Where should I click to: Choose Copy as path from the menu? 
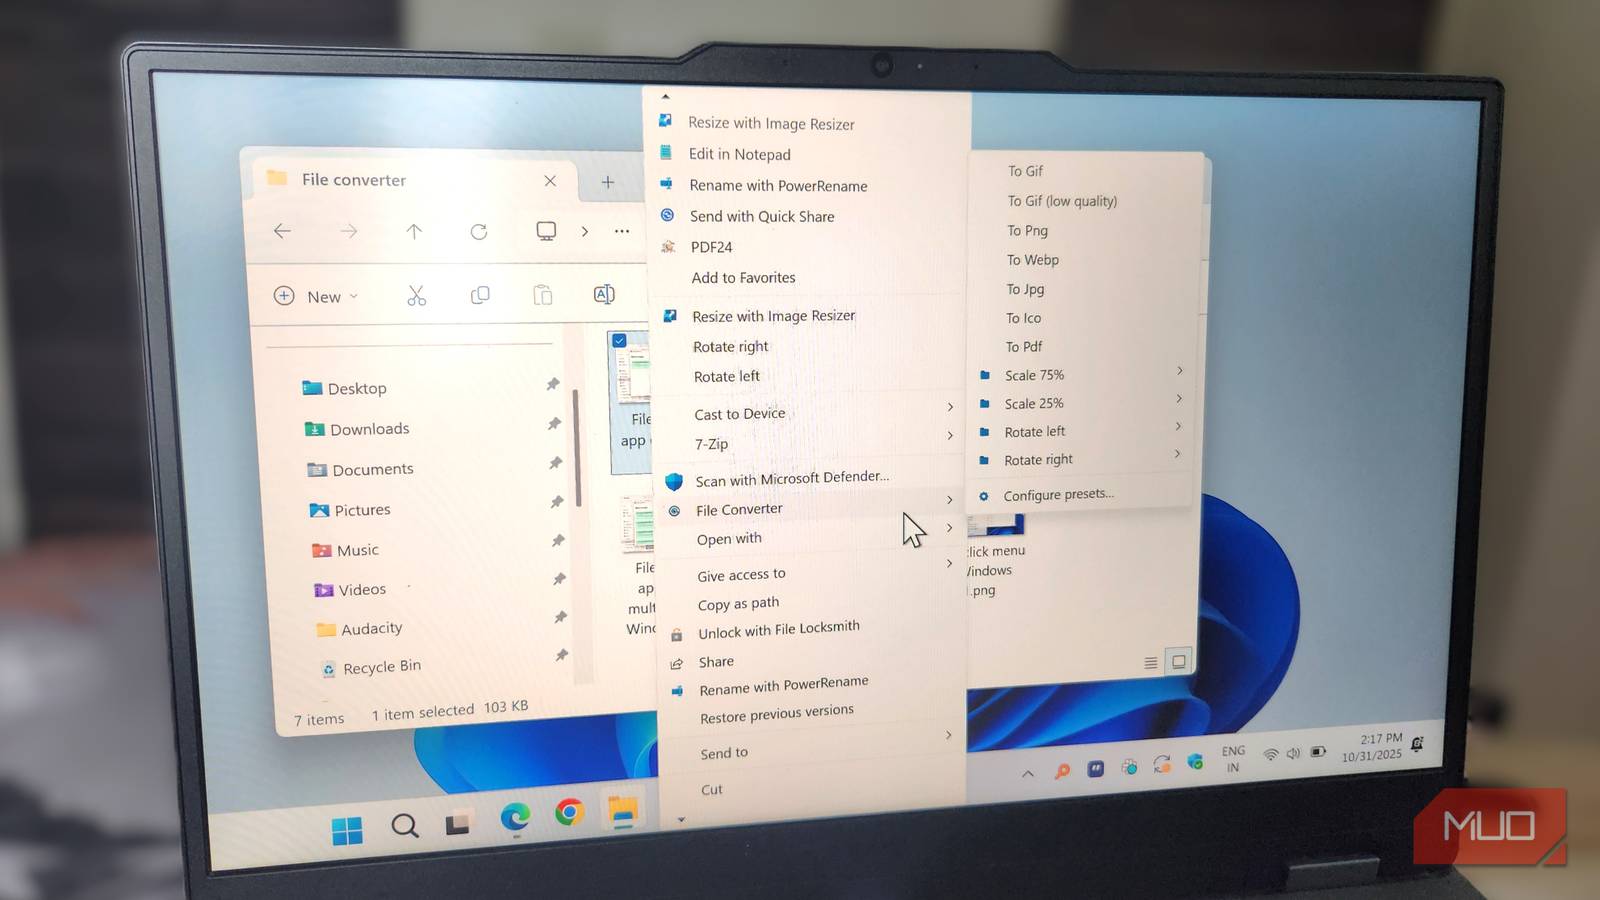pos(738,602)
